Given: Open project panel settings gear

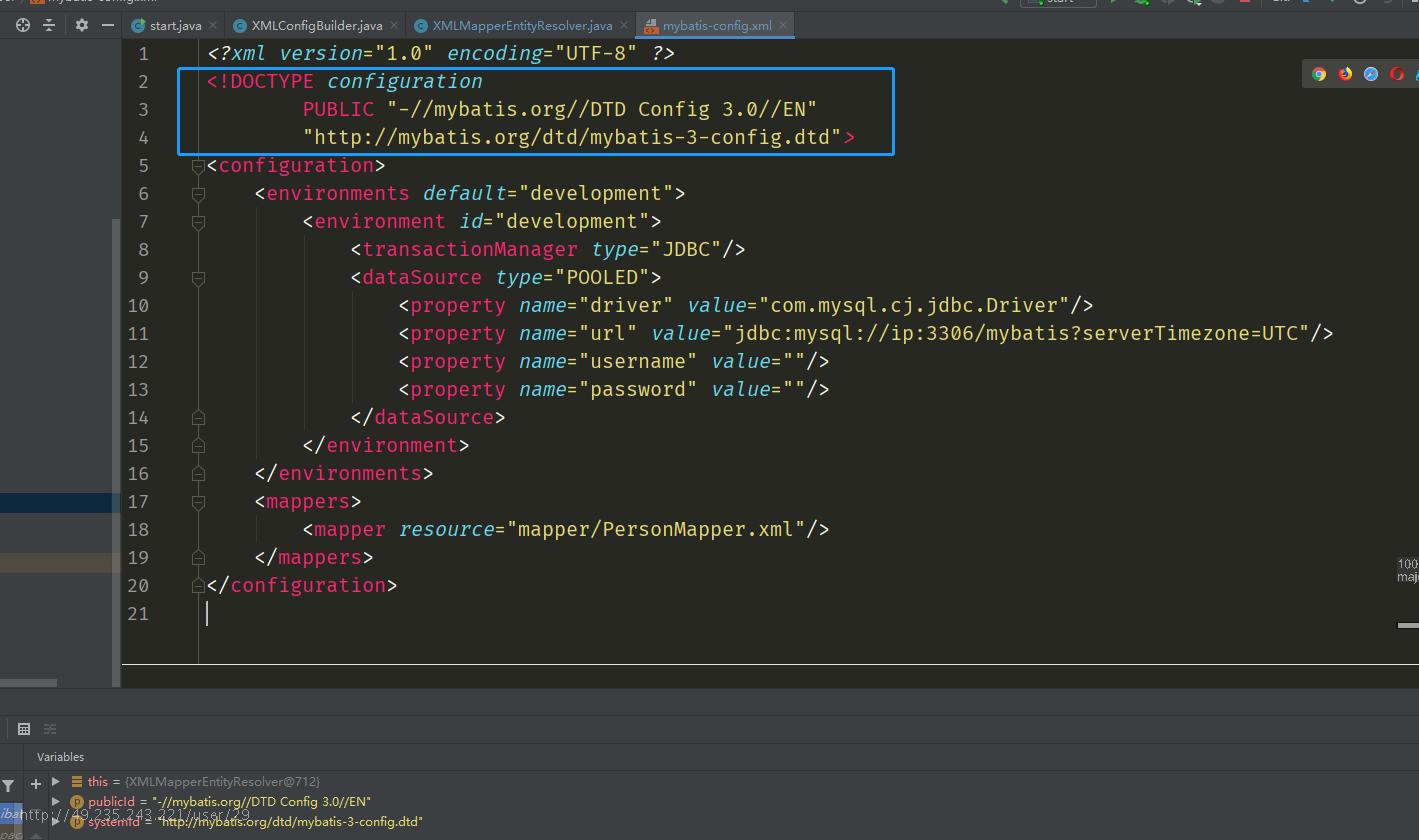Looking at the screenshot, I should (x=82, y=25).
